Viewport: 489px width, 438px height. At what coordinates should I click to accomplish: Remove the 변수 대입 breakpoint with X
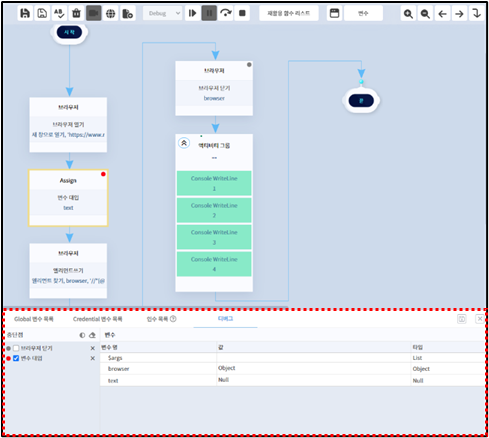click(x=93, y=358)
